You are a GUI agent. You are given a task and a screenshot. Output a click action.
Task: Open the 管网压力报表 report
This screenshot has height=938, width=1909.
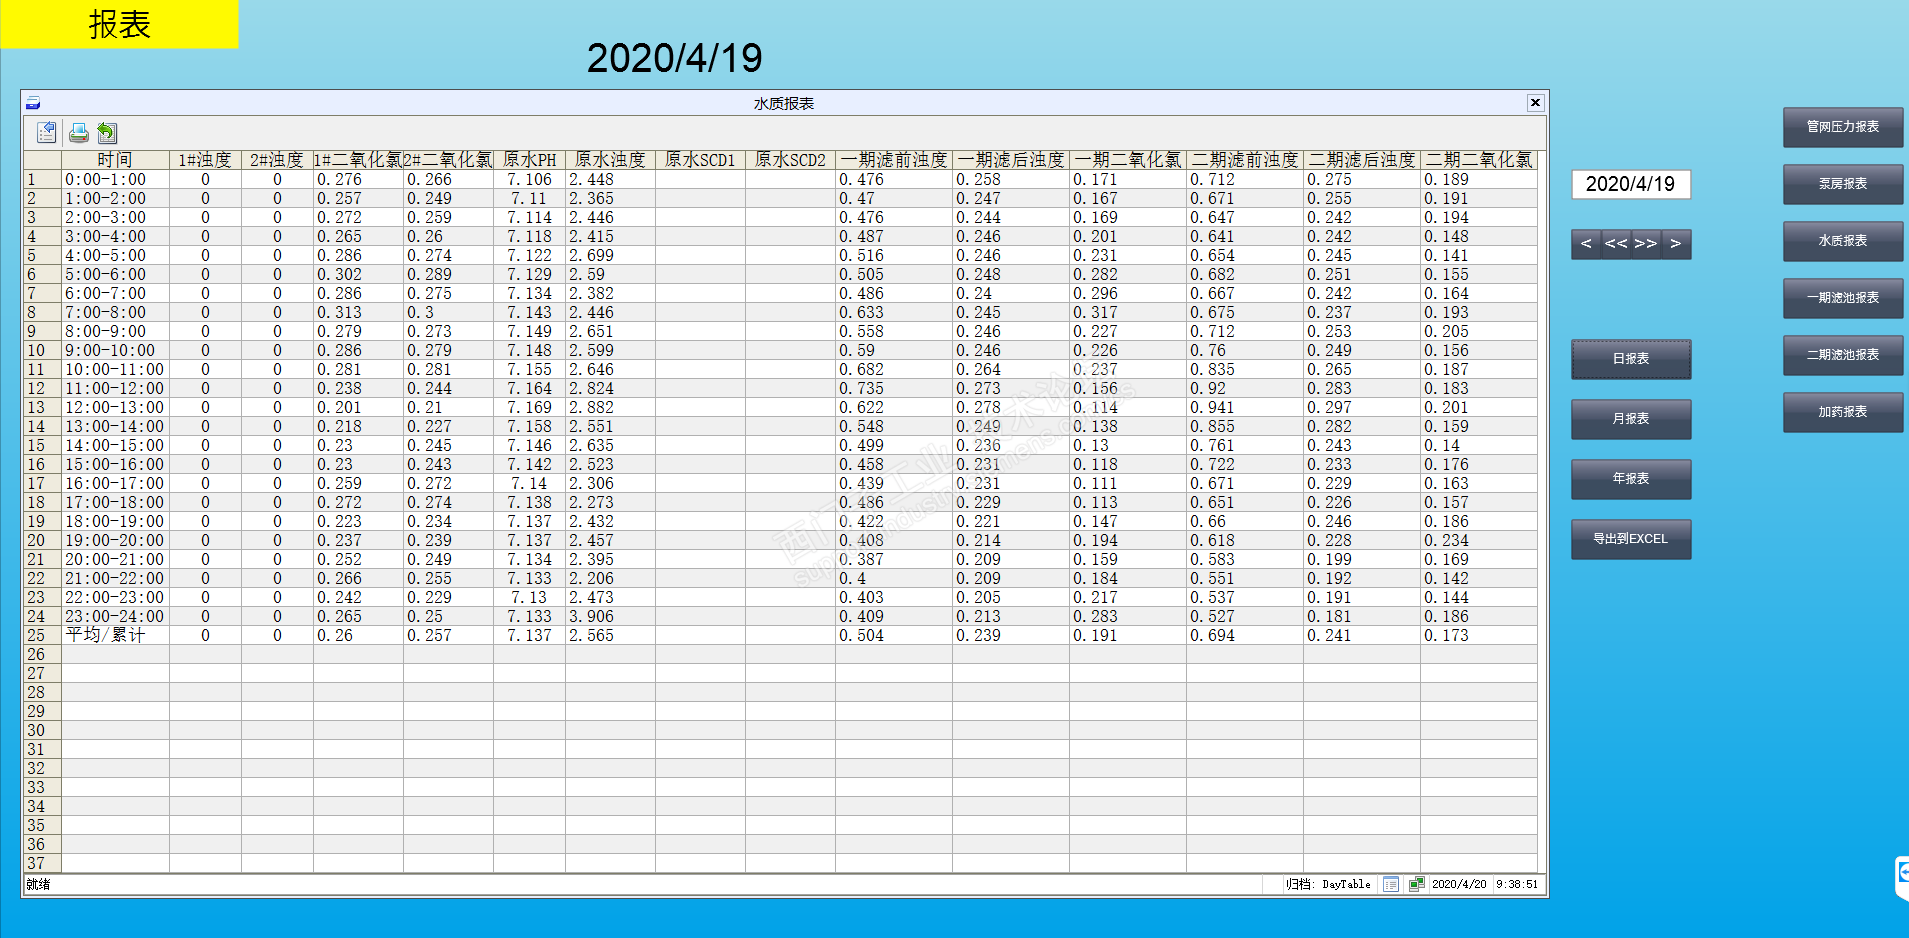1843,127
